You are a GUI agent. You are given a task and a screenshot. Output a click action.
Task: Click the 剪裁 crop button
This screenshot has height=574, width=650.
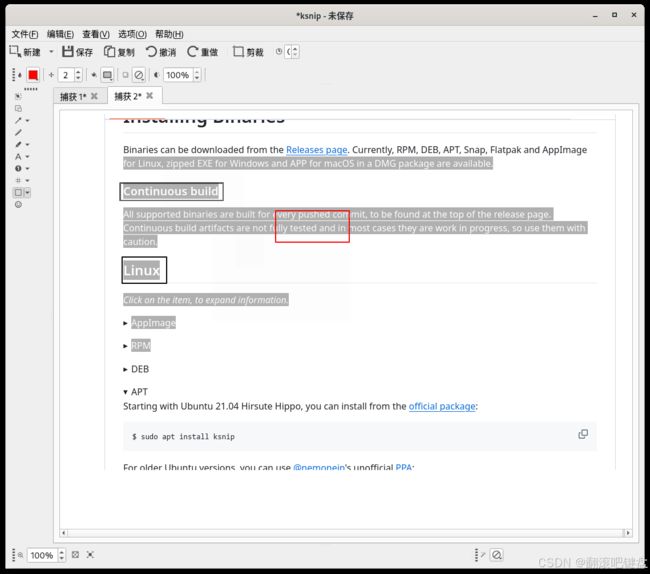pos(248,52)
